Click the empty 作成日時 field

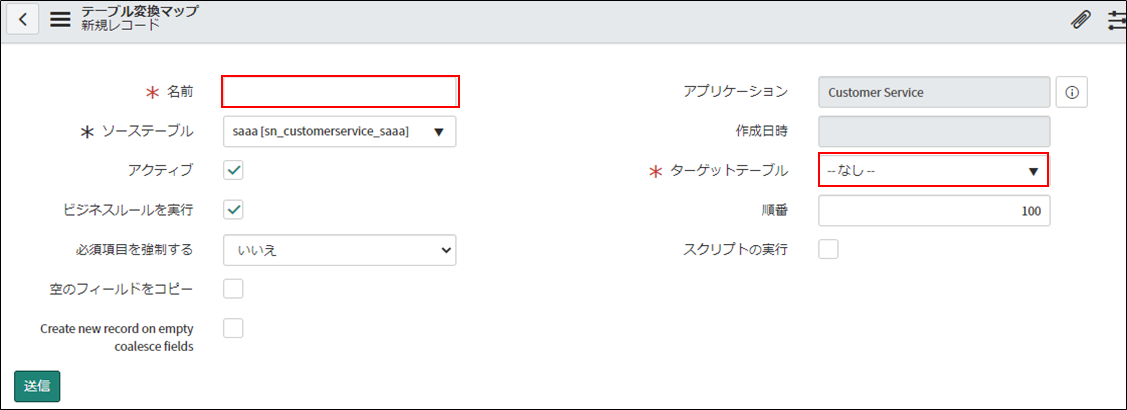pyautogui.click(x=934, y=132)
